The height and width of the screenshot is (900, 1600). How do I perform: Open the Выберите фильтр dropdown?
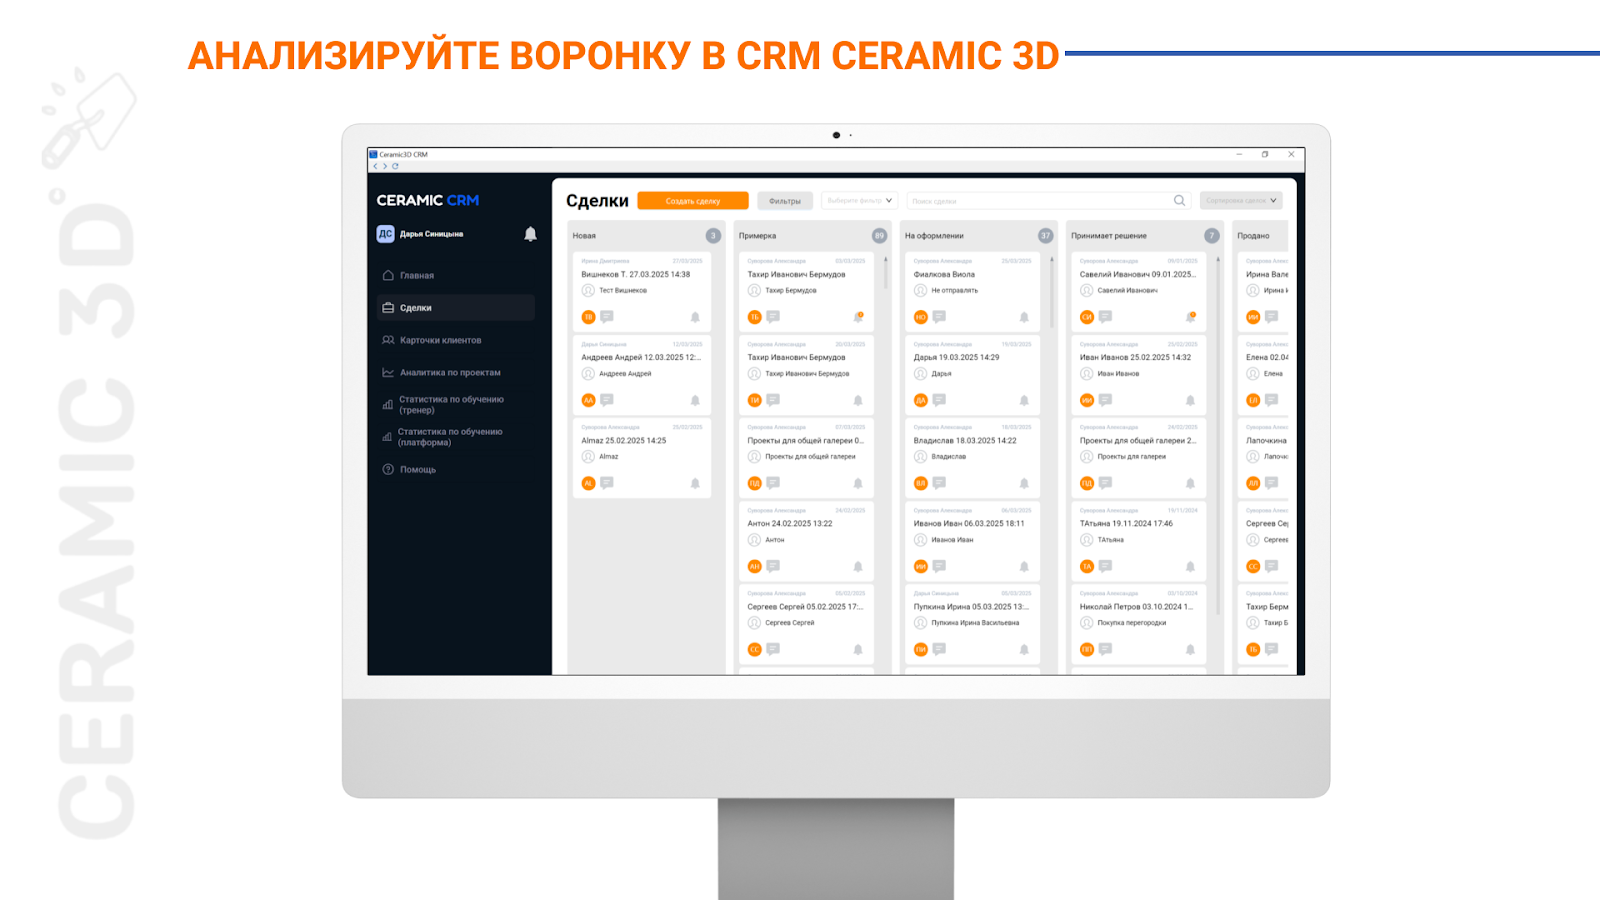coord(860,201)
